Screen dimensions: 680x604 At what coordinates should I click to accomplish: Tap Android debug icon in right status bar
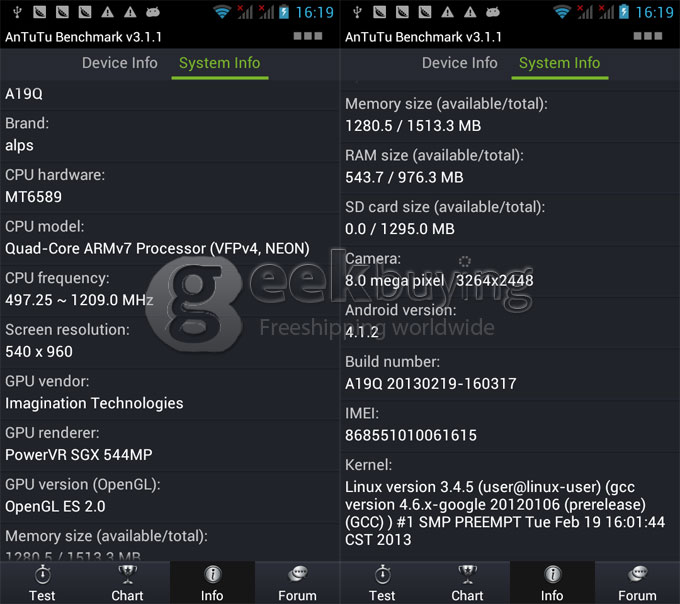point(493,12)
